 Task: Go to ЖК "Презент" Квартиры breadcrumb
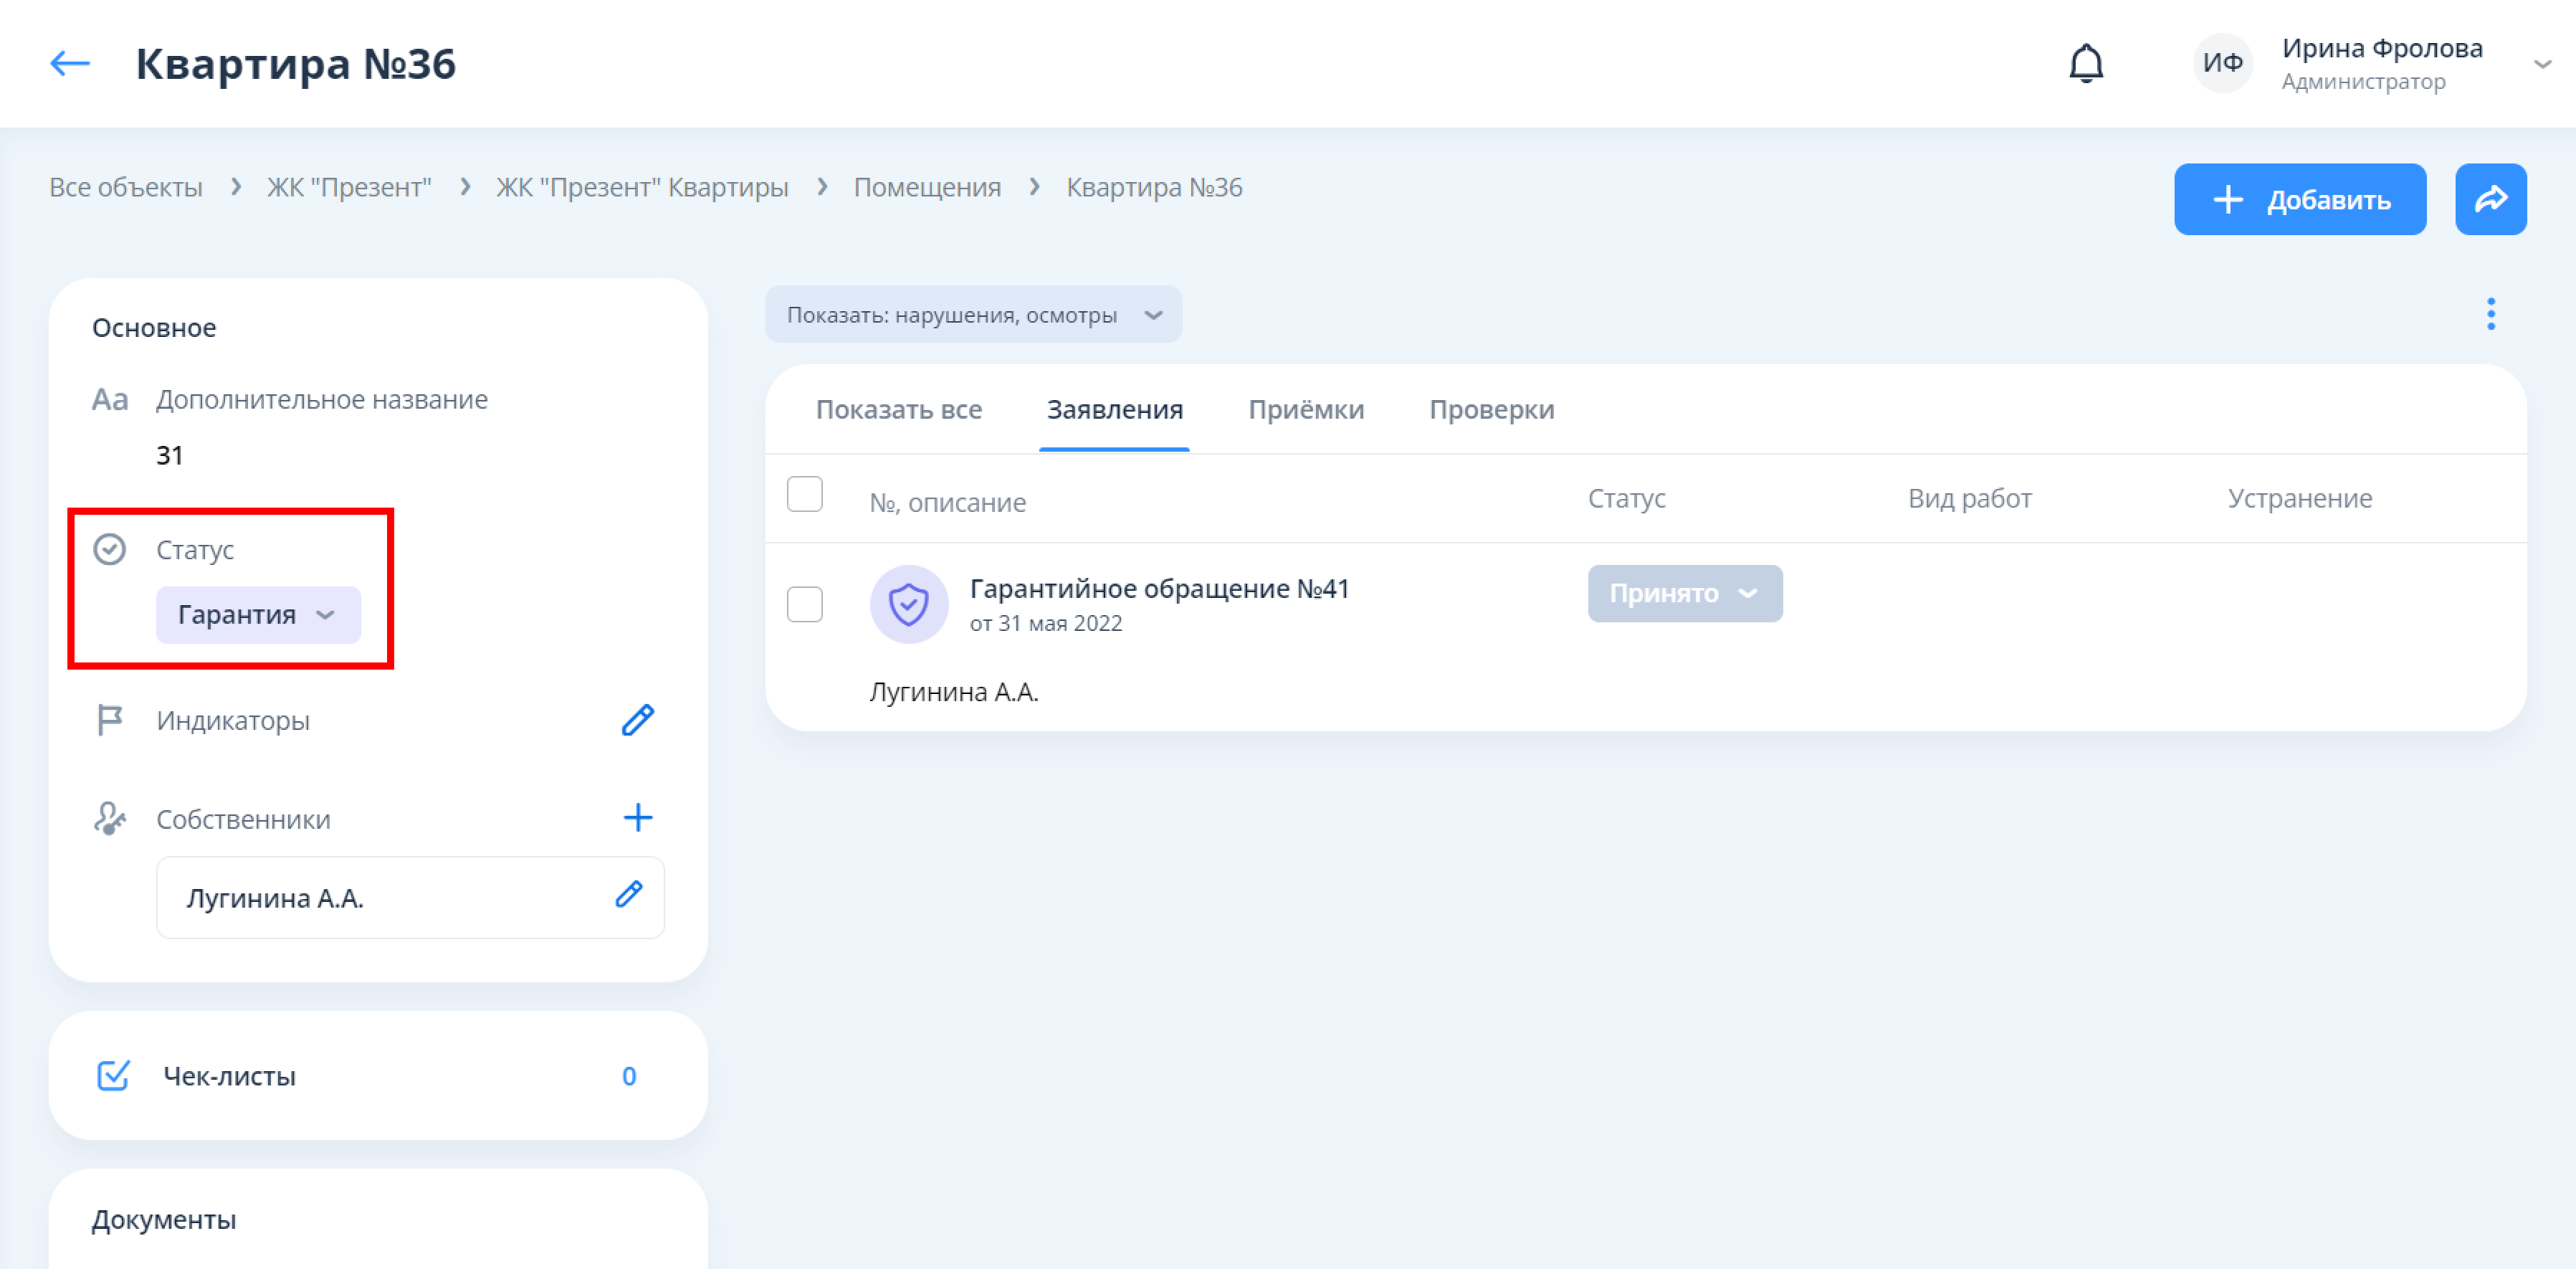point(642,188)
